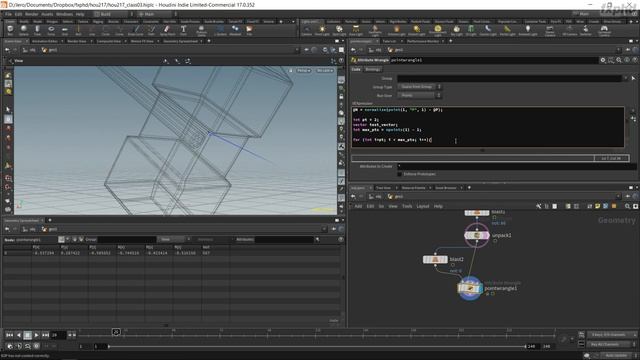Viewport: 640px width, 360px height.
Task: Select the Spray Paint shelf tool
Action: pyautogui.click(x=167, y=30)
